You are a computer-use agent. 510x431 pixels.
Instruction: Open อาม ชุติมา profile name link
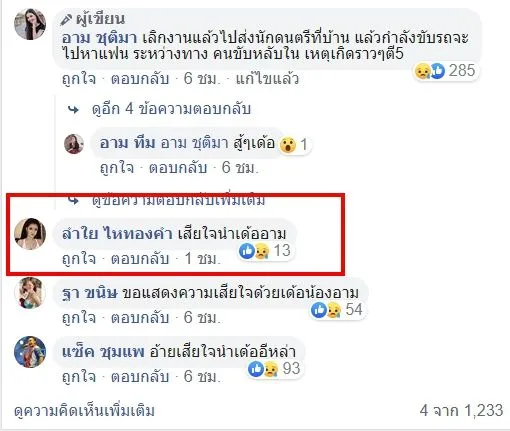point(99,38)
